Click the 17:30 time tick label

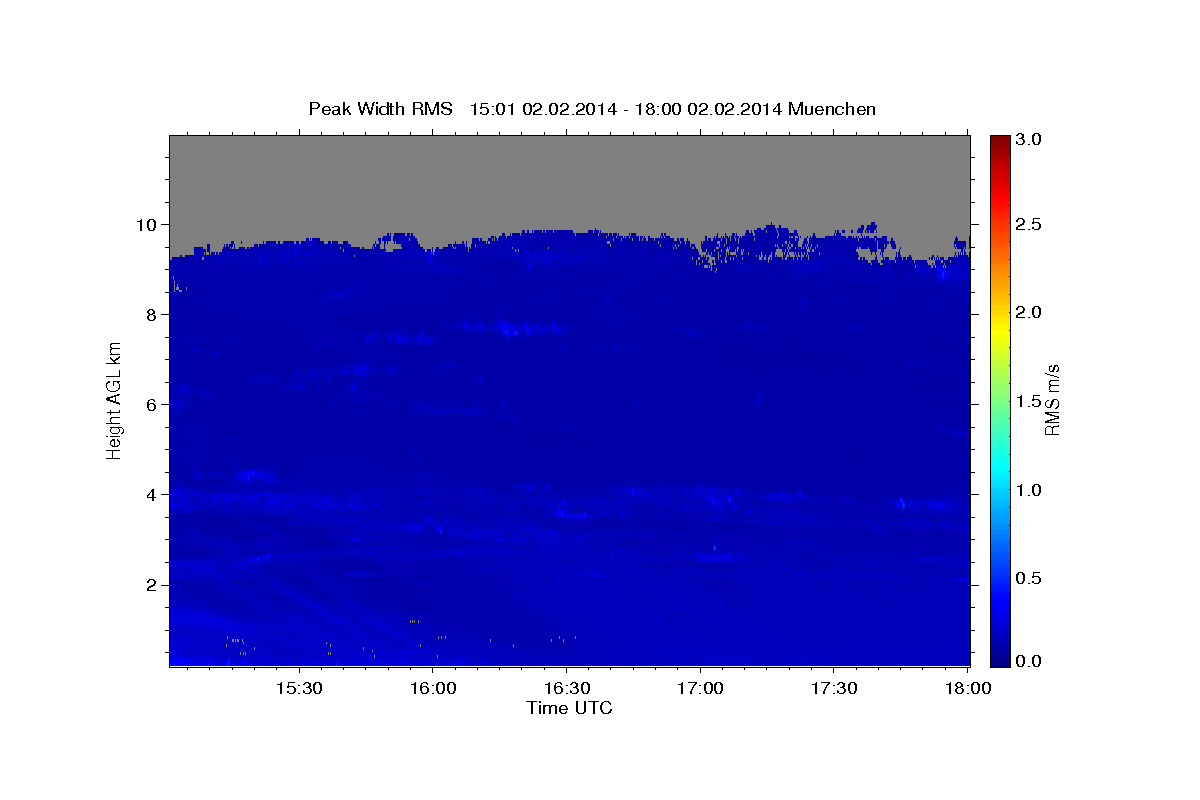coord(834,689)
